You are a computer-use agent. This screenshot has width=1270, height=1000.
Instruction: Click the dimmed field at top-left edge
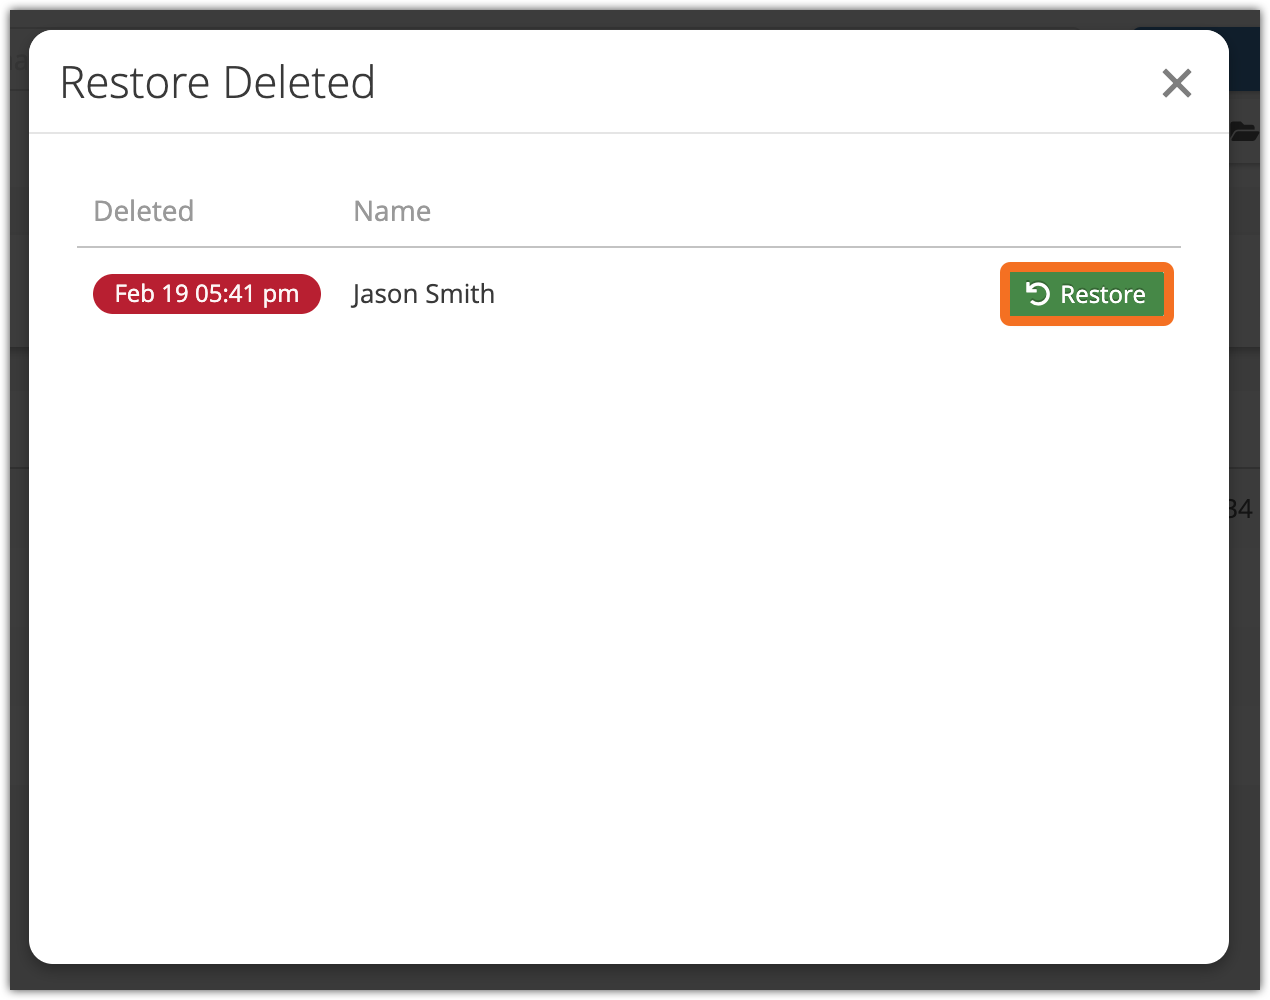[18, 62]
